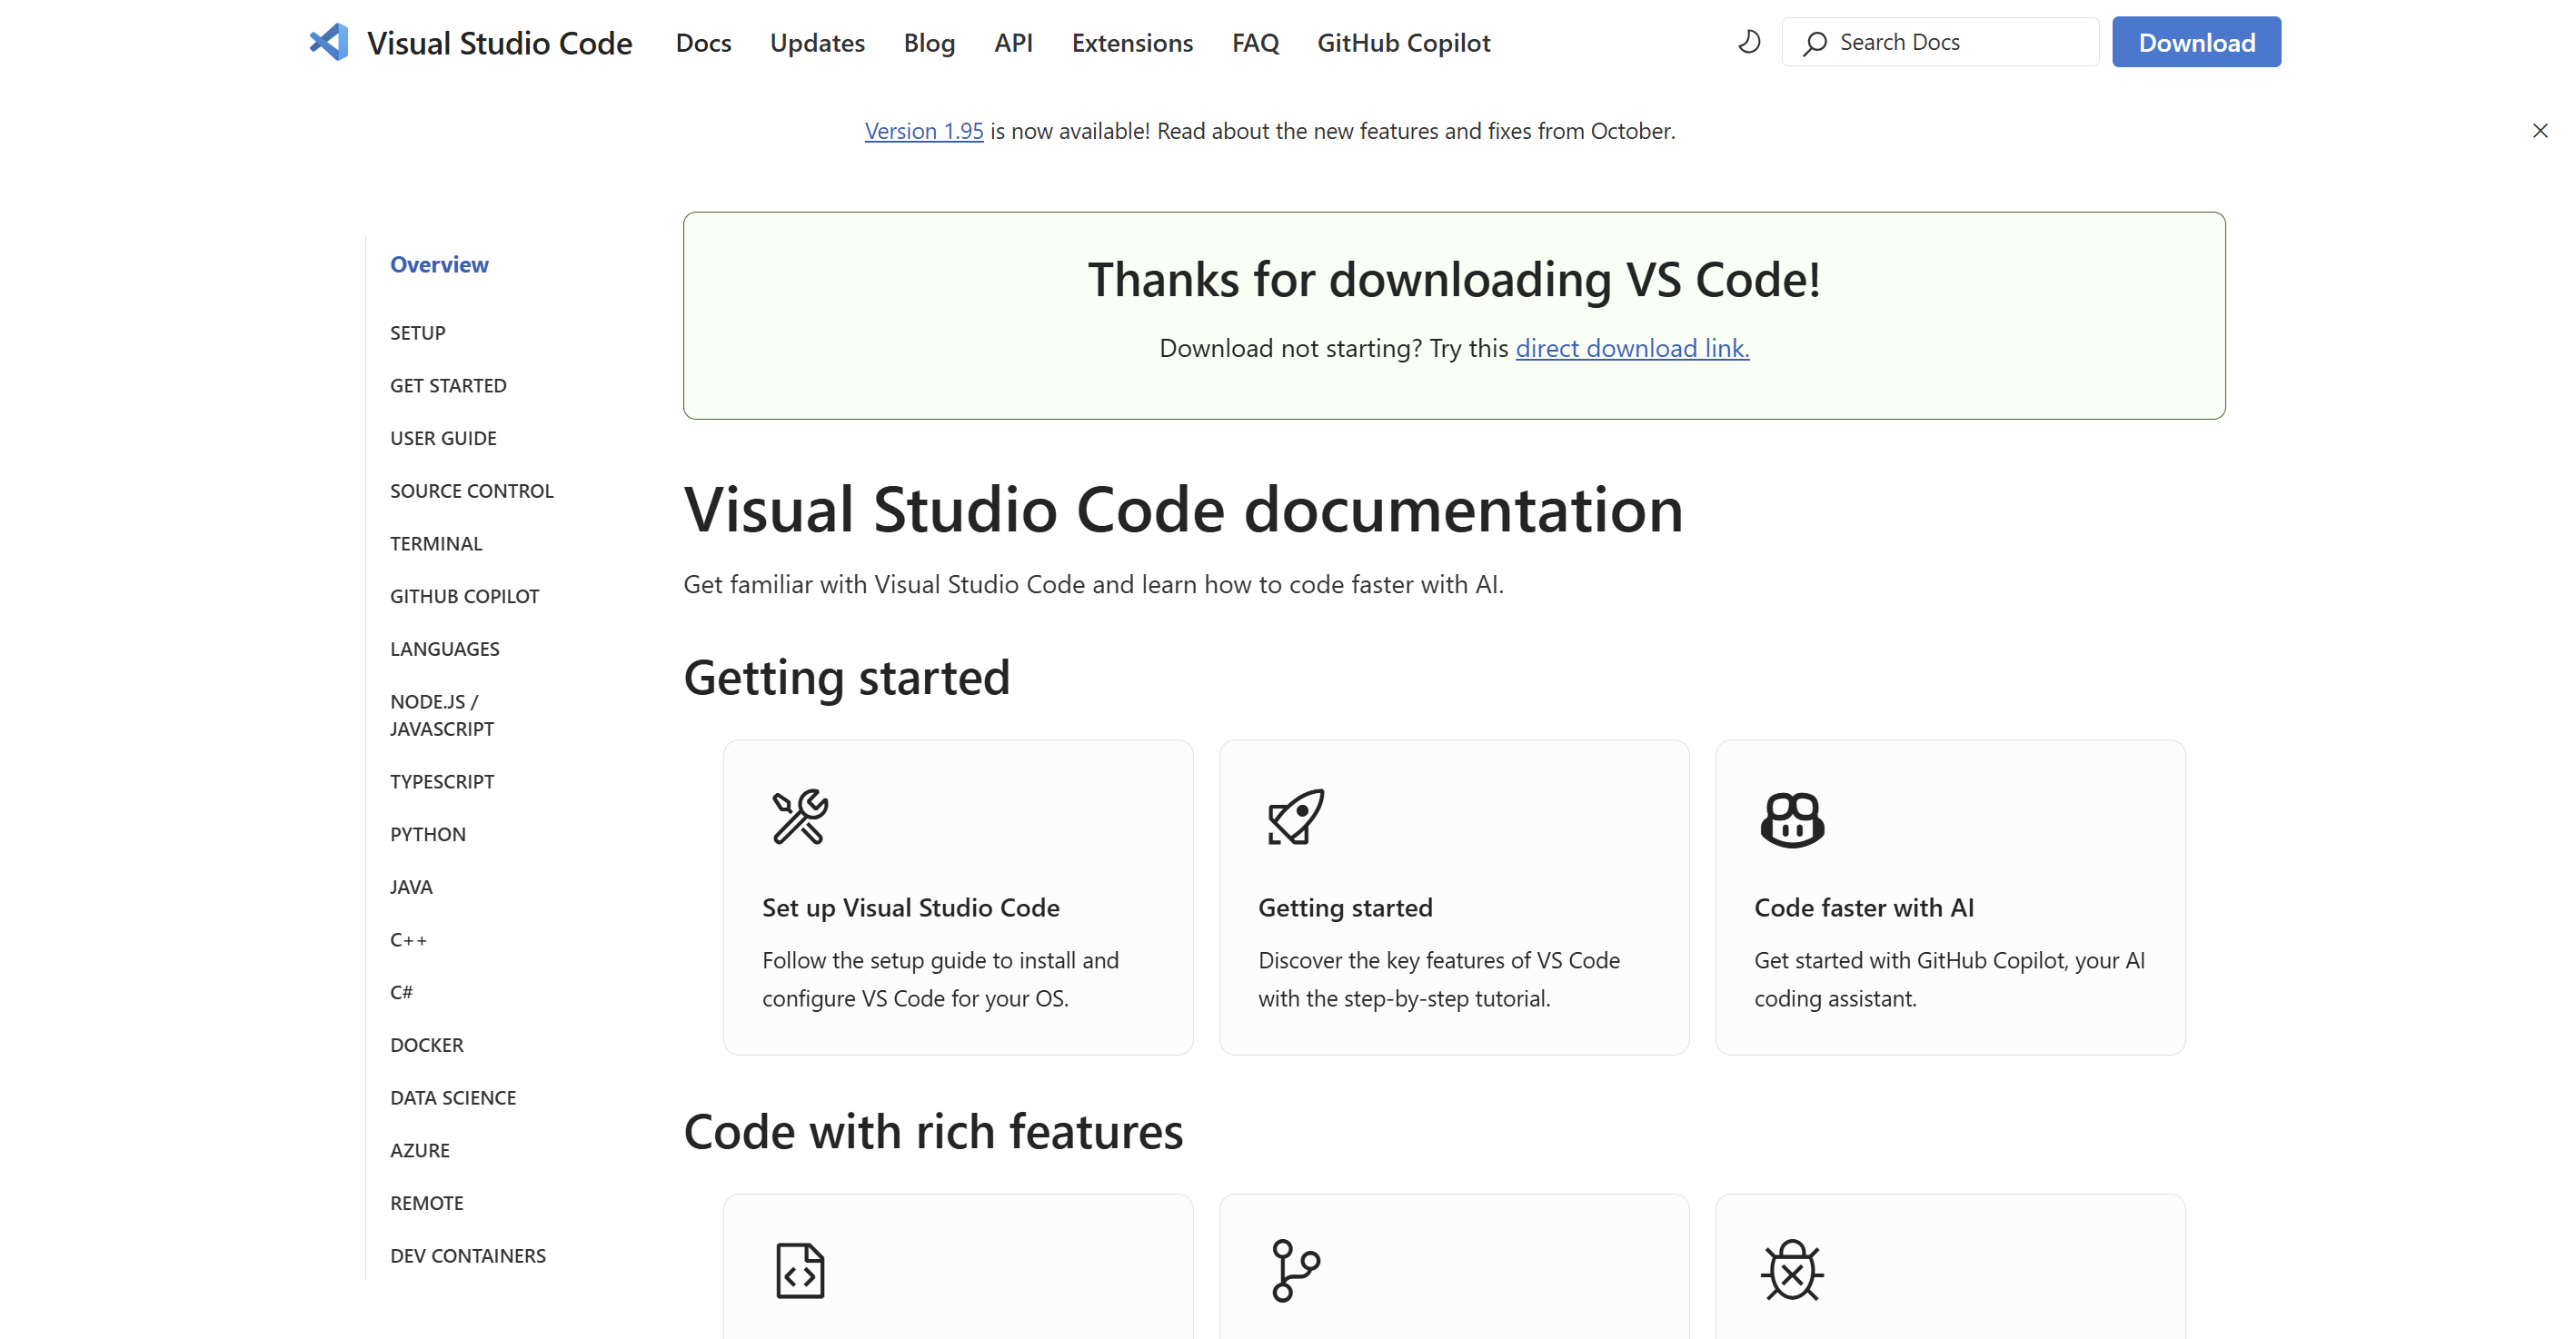Open the Docs menu item
Viewport: 2576px width, 1339px height.
[x=703, y=43]
